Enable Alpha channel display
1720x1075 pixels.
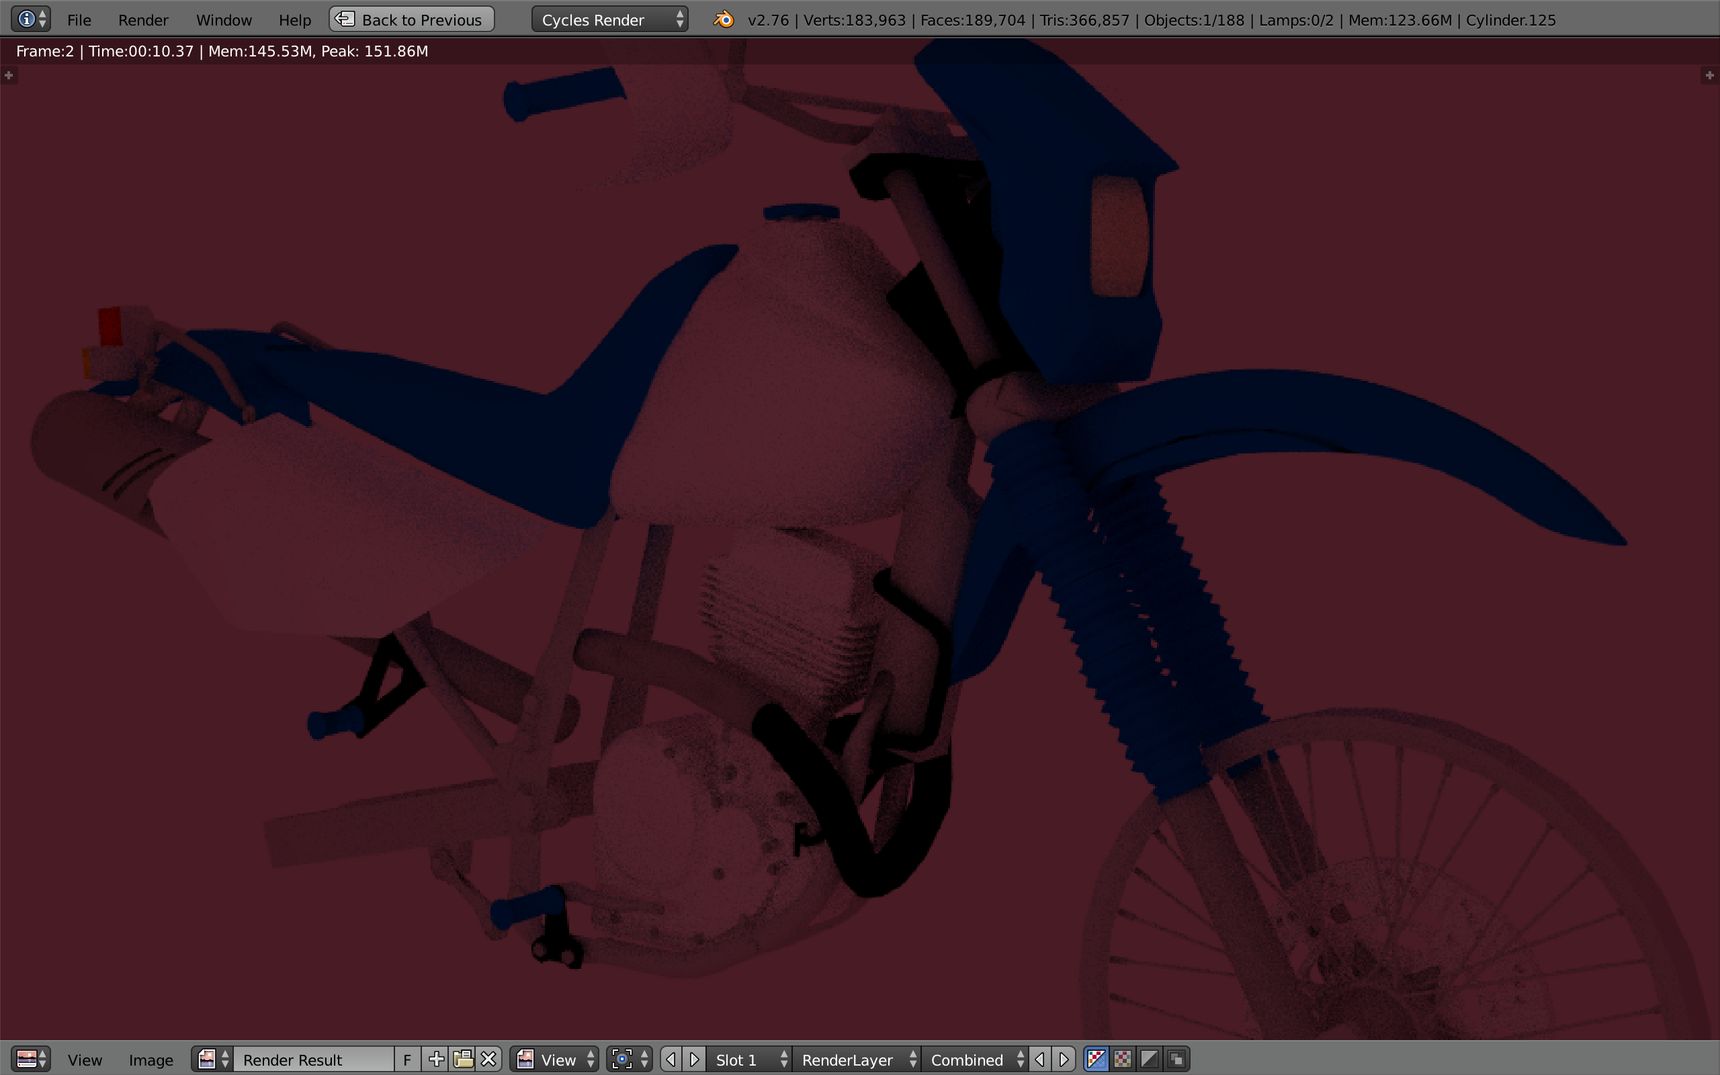[1150, 1059]
